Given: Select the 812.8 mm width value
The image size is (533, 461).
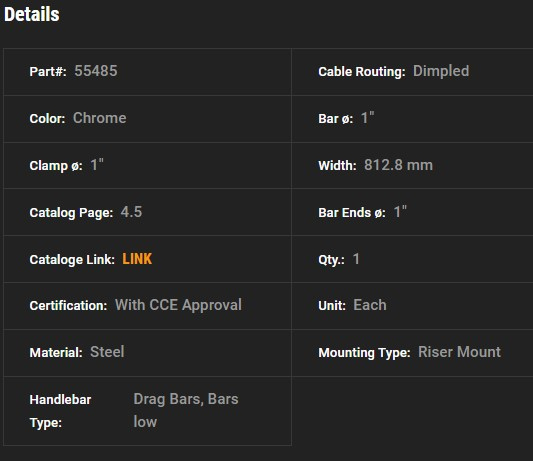Looking at the screenshot, I should [398, 165].
